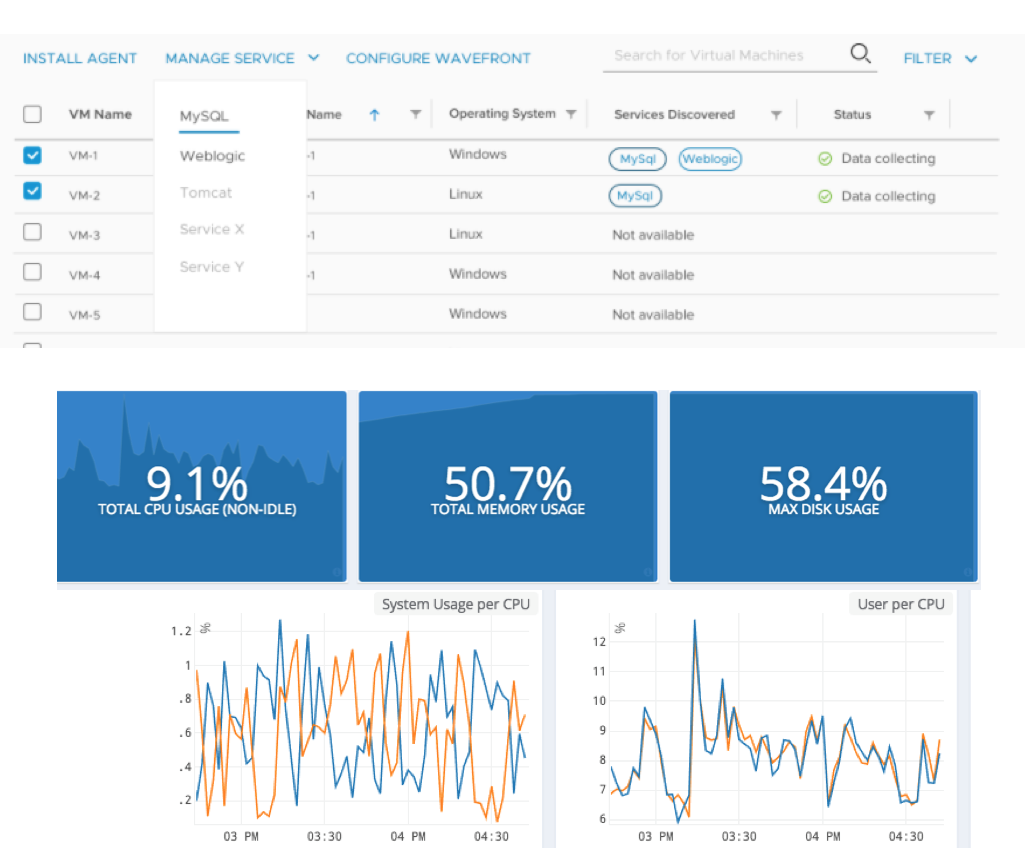1030x868 pixels.
Task: Check the VM-3 row checkbox
Action: (x=32, y=232)
